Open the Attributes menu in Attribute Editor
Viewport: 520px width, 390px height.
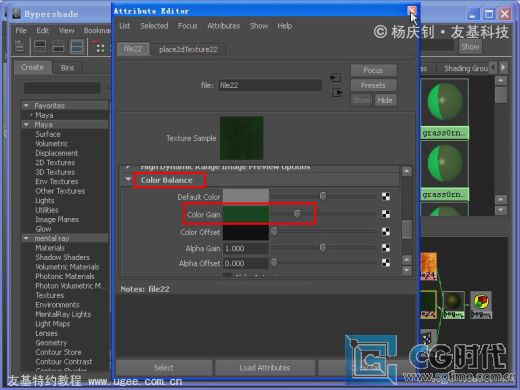[x=223, y=26]
